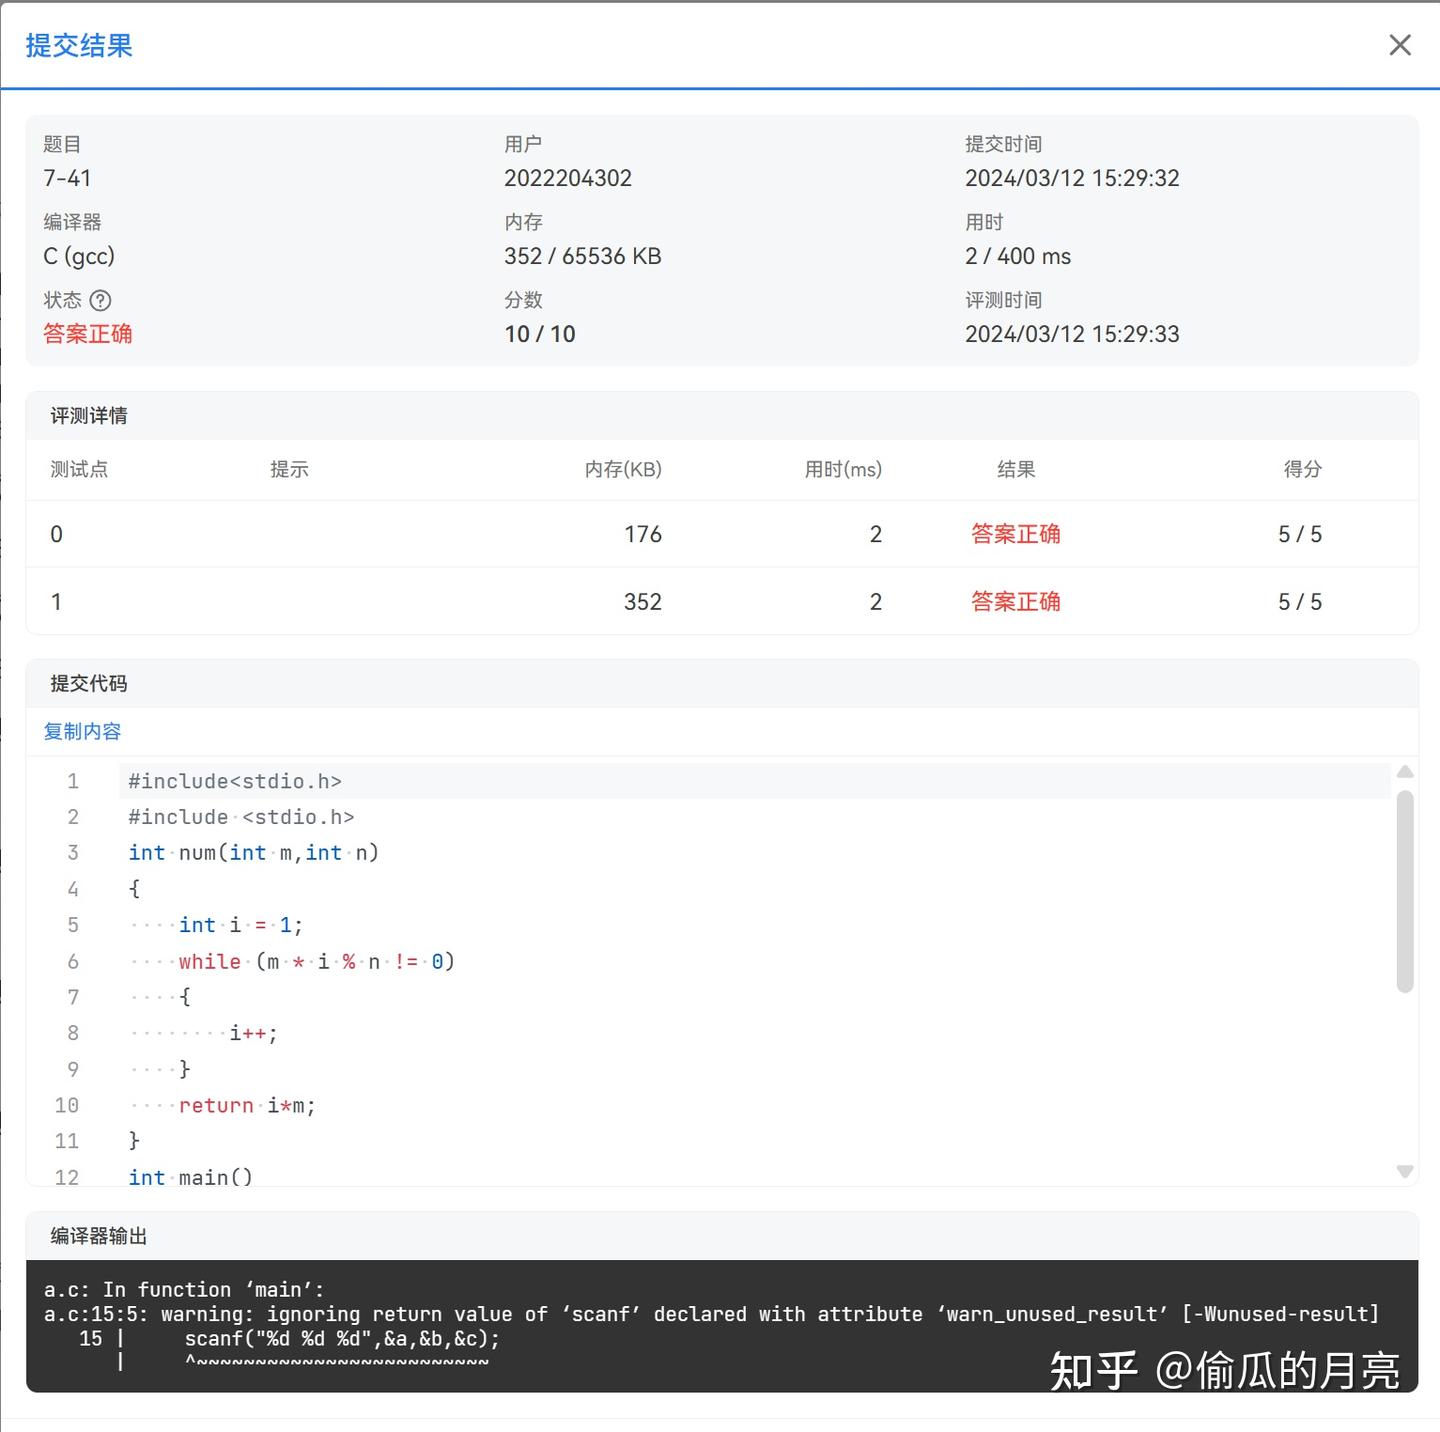Click the 5 / 5 score of test point 1
Image resolution: width=1440 pixels, height=1432 pixels.
click(x=1300, y=601)
